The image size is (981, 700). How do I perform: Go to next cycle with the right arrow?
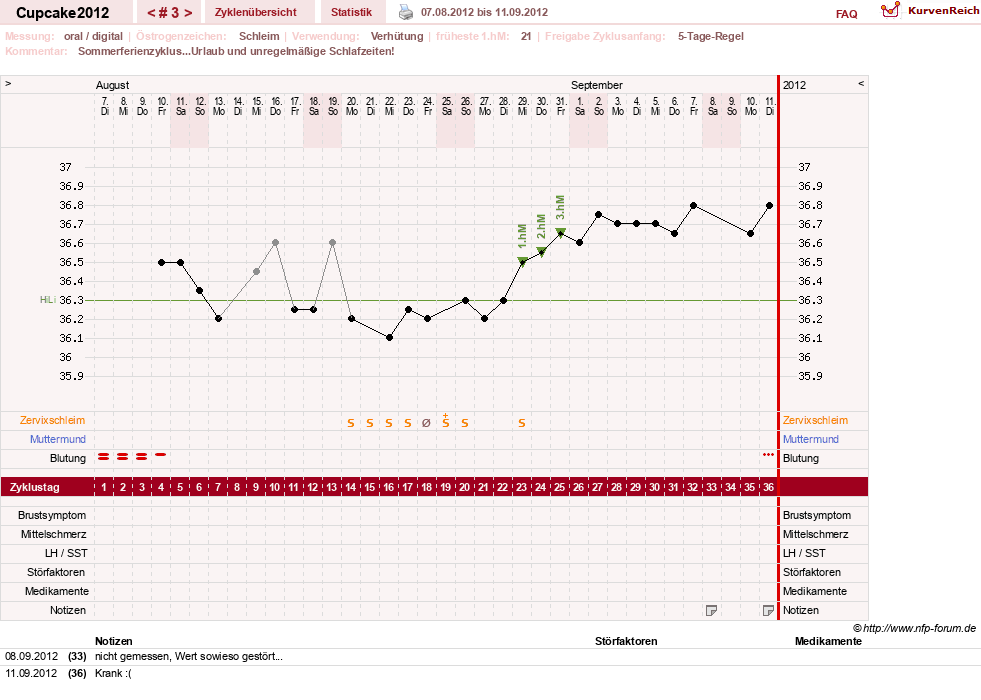pos(188,13)
